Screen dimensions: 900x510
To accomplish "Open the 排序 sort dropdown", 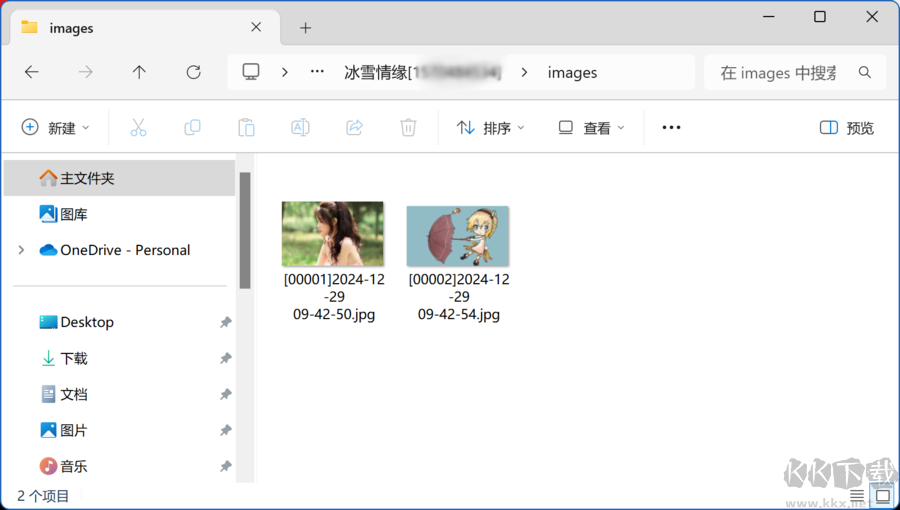I will pyautogui.click(x=490, y=127).
